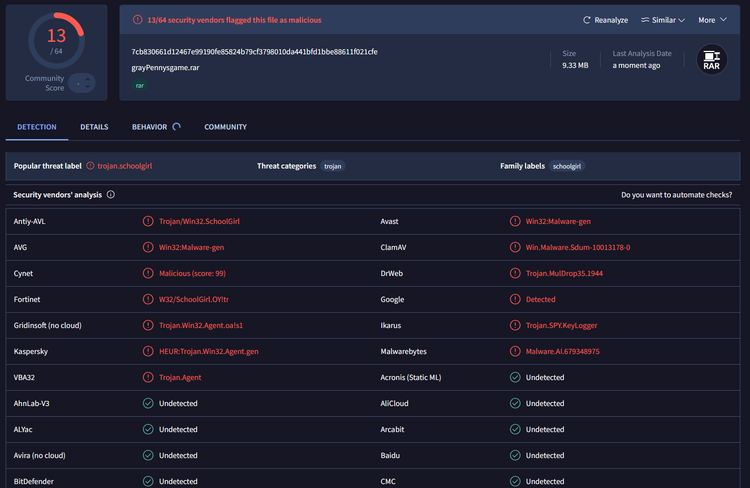The width and height of the screenshot is (750, 488).
Task: Click the info icon beside Security vendors' analysis
Action: [x=111, y=195]
